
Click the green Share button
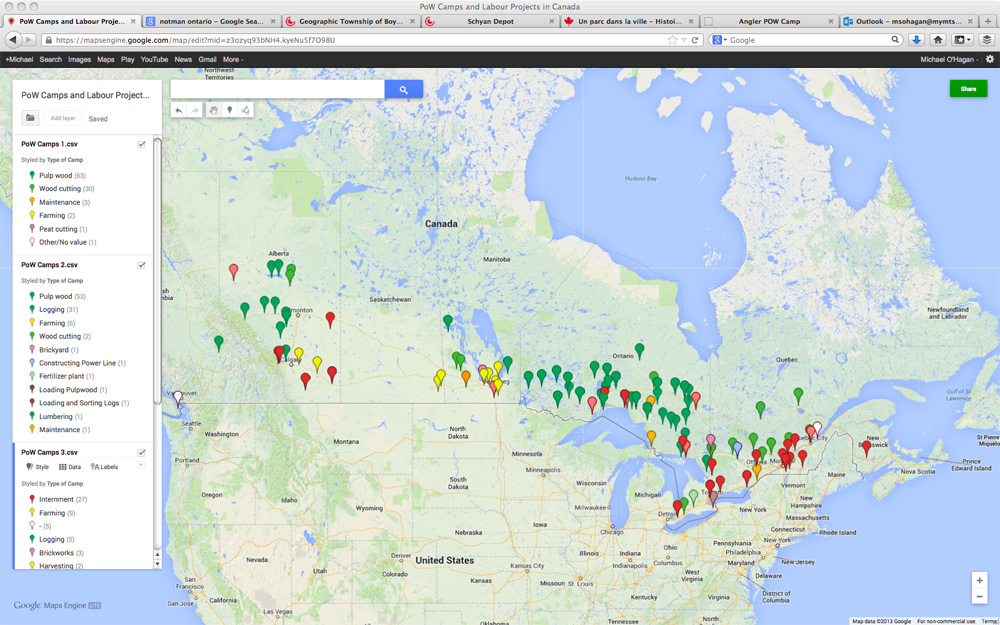point(968,89)
